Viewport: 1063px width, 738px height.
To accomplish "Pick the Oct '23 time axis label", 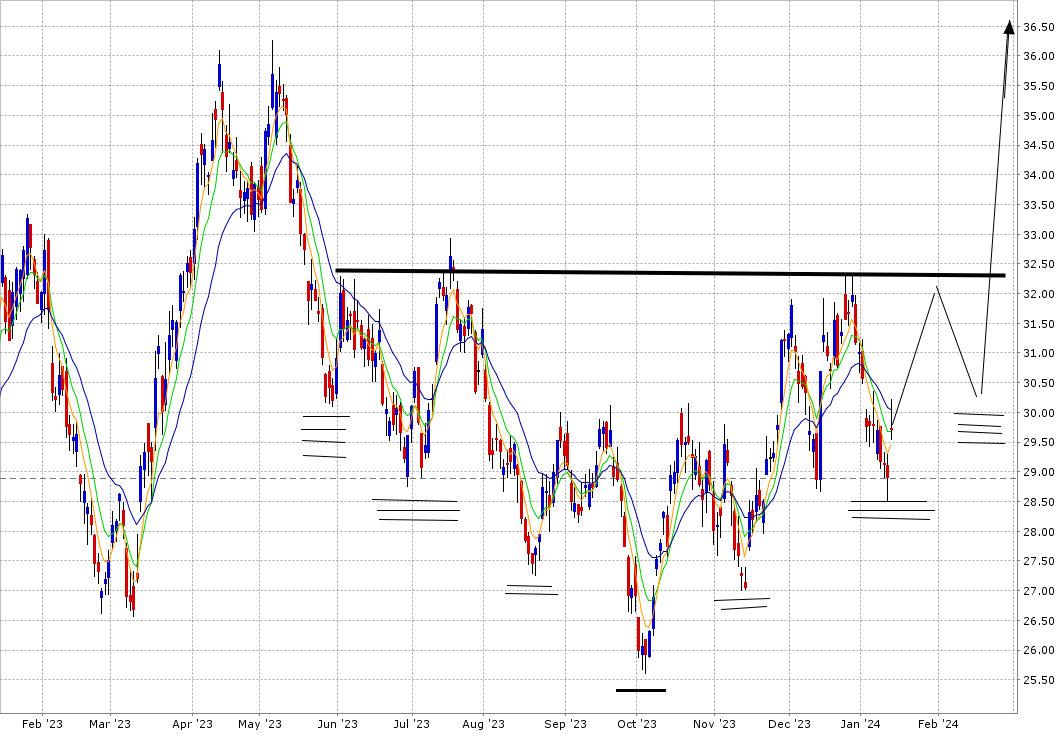I will 637,724.
